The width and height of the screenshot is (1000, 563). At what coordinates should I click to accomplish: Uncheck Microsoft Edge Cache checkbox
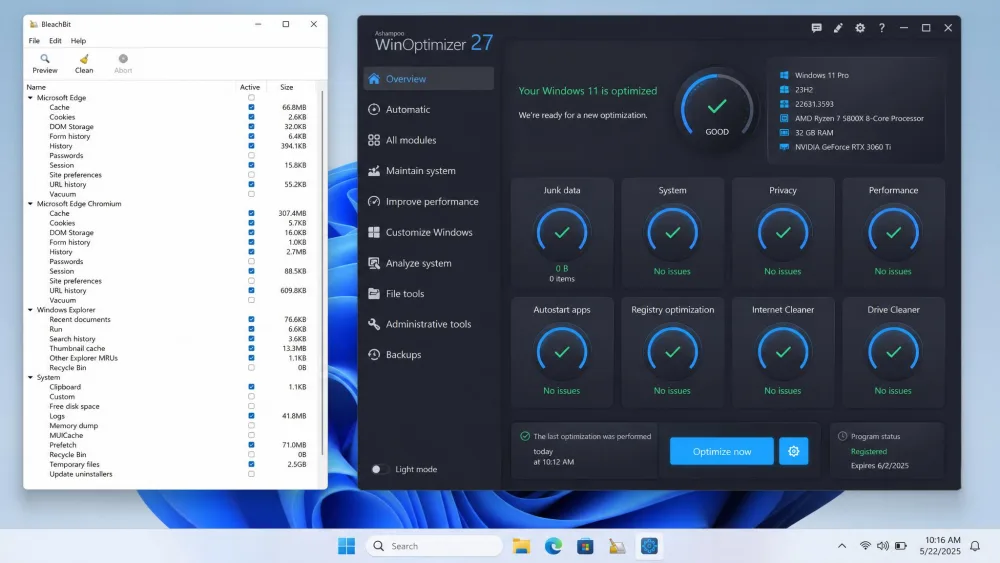[x=251, y=107]
